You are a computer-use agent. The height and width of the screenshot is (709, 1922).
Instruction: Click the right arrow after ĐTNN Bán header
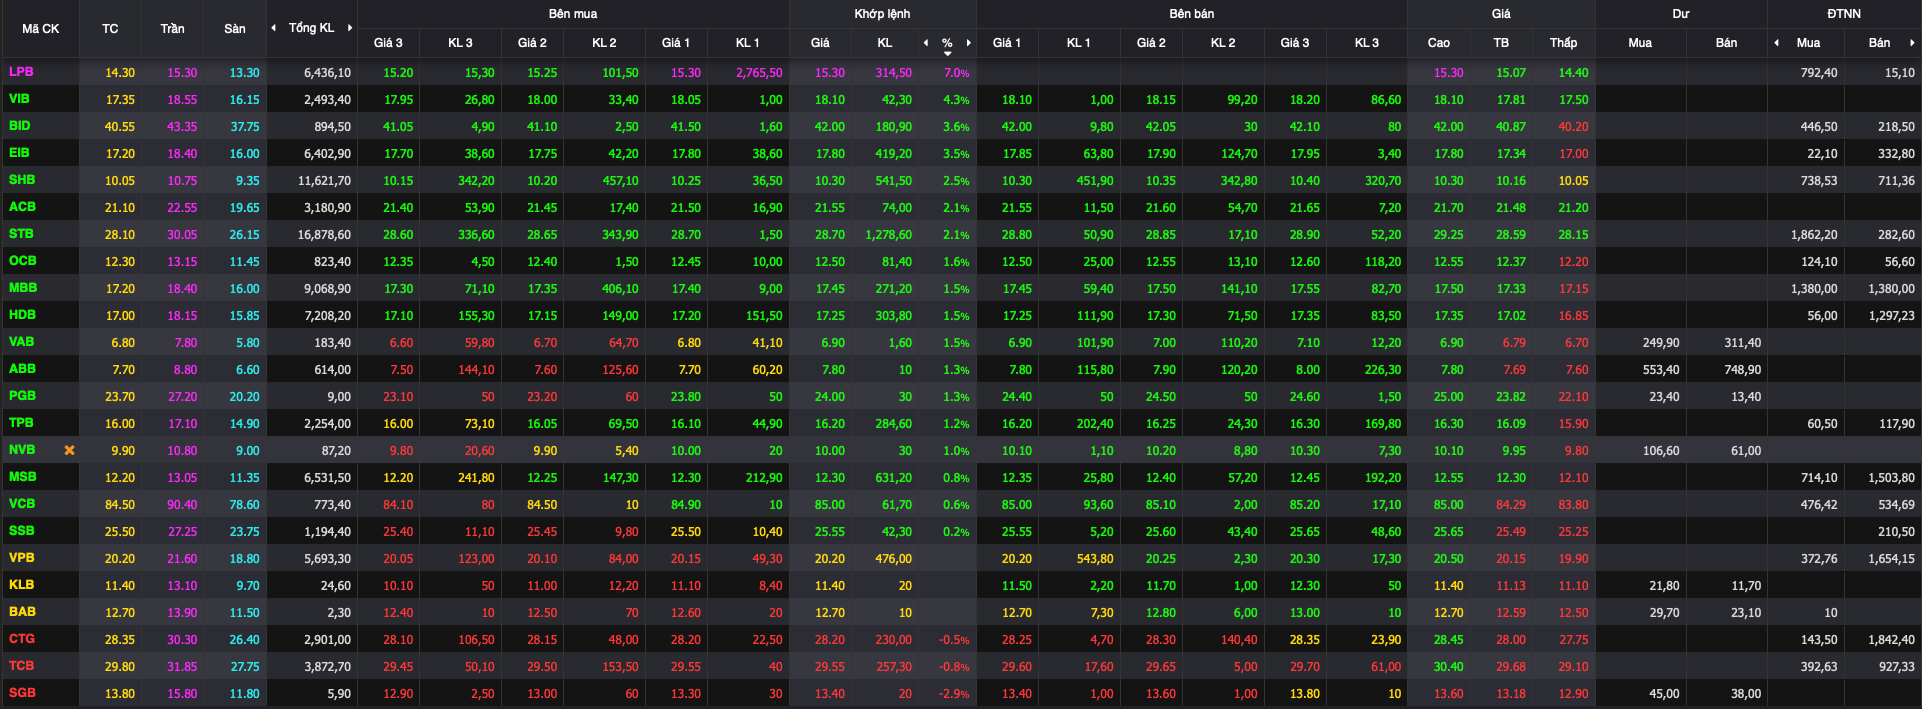(x=1912, y=43)
